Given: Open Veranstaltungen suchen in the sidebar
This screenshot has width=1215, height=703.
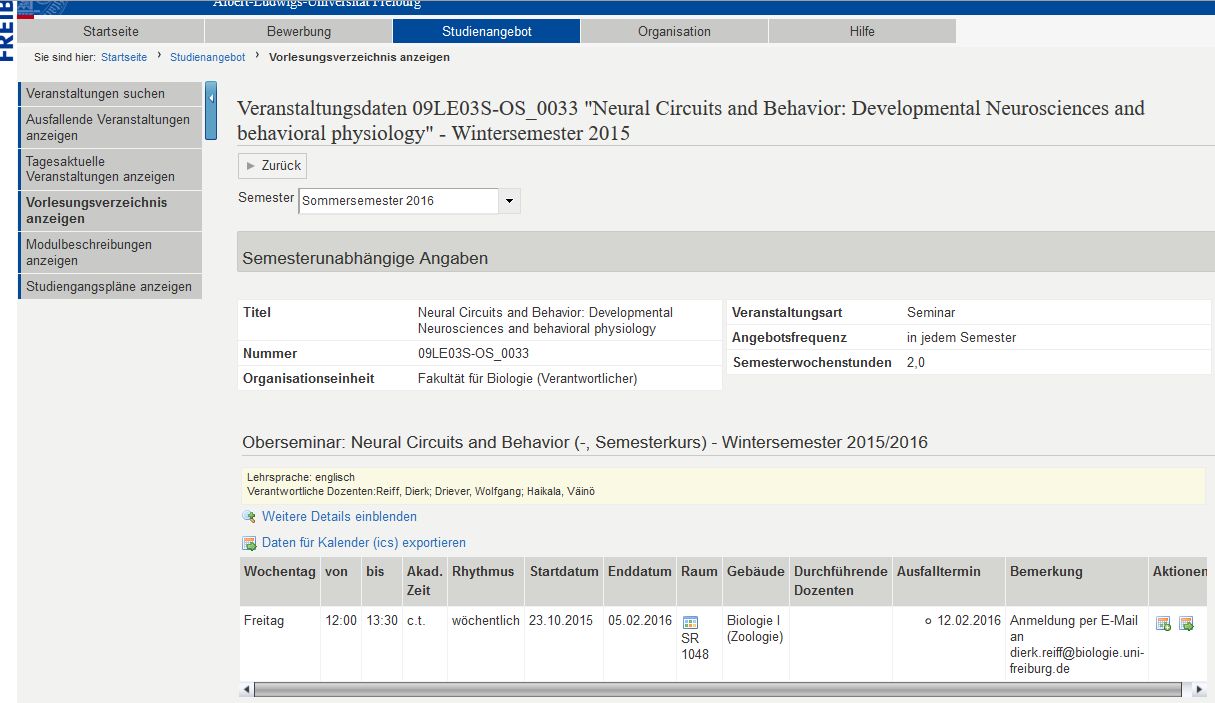Looking at the screenshot, I should pos(96,94).
